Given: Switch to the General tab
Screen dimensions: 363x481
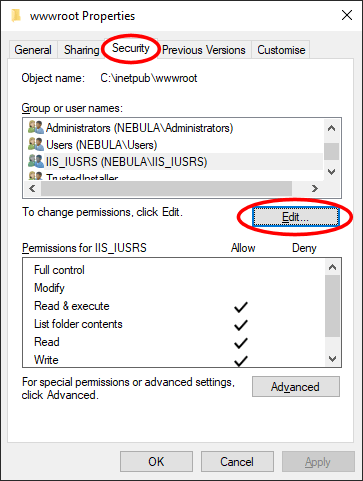Looking at the screenshot, I should coord(33,50).
